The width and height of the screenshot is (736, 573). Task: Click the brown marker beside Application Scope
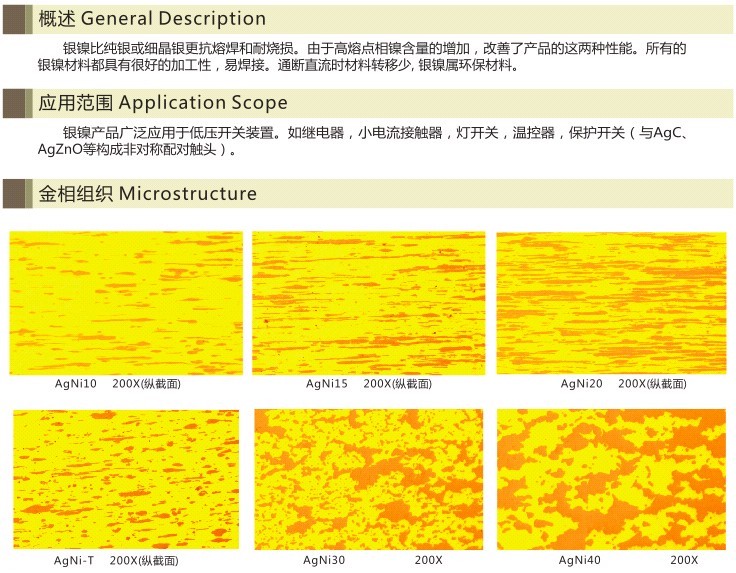[x=14, y=103]
